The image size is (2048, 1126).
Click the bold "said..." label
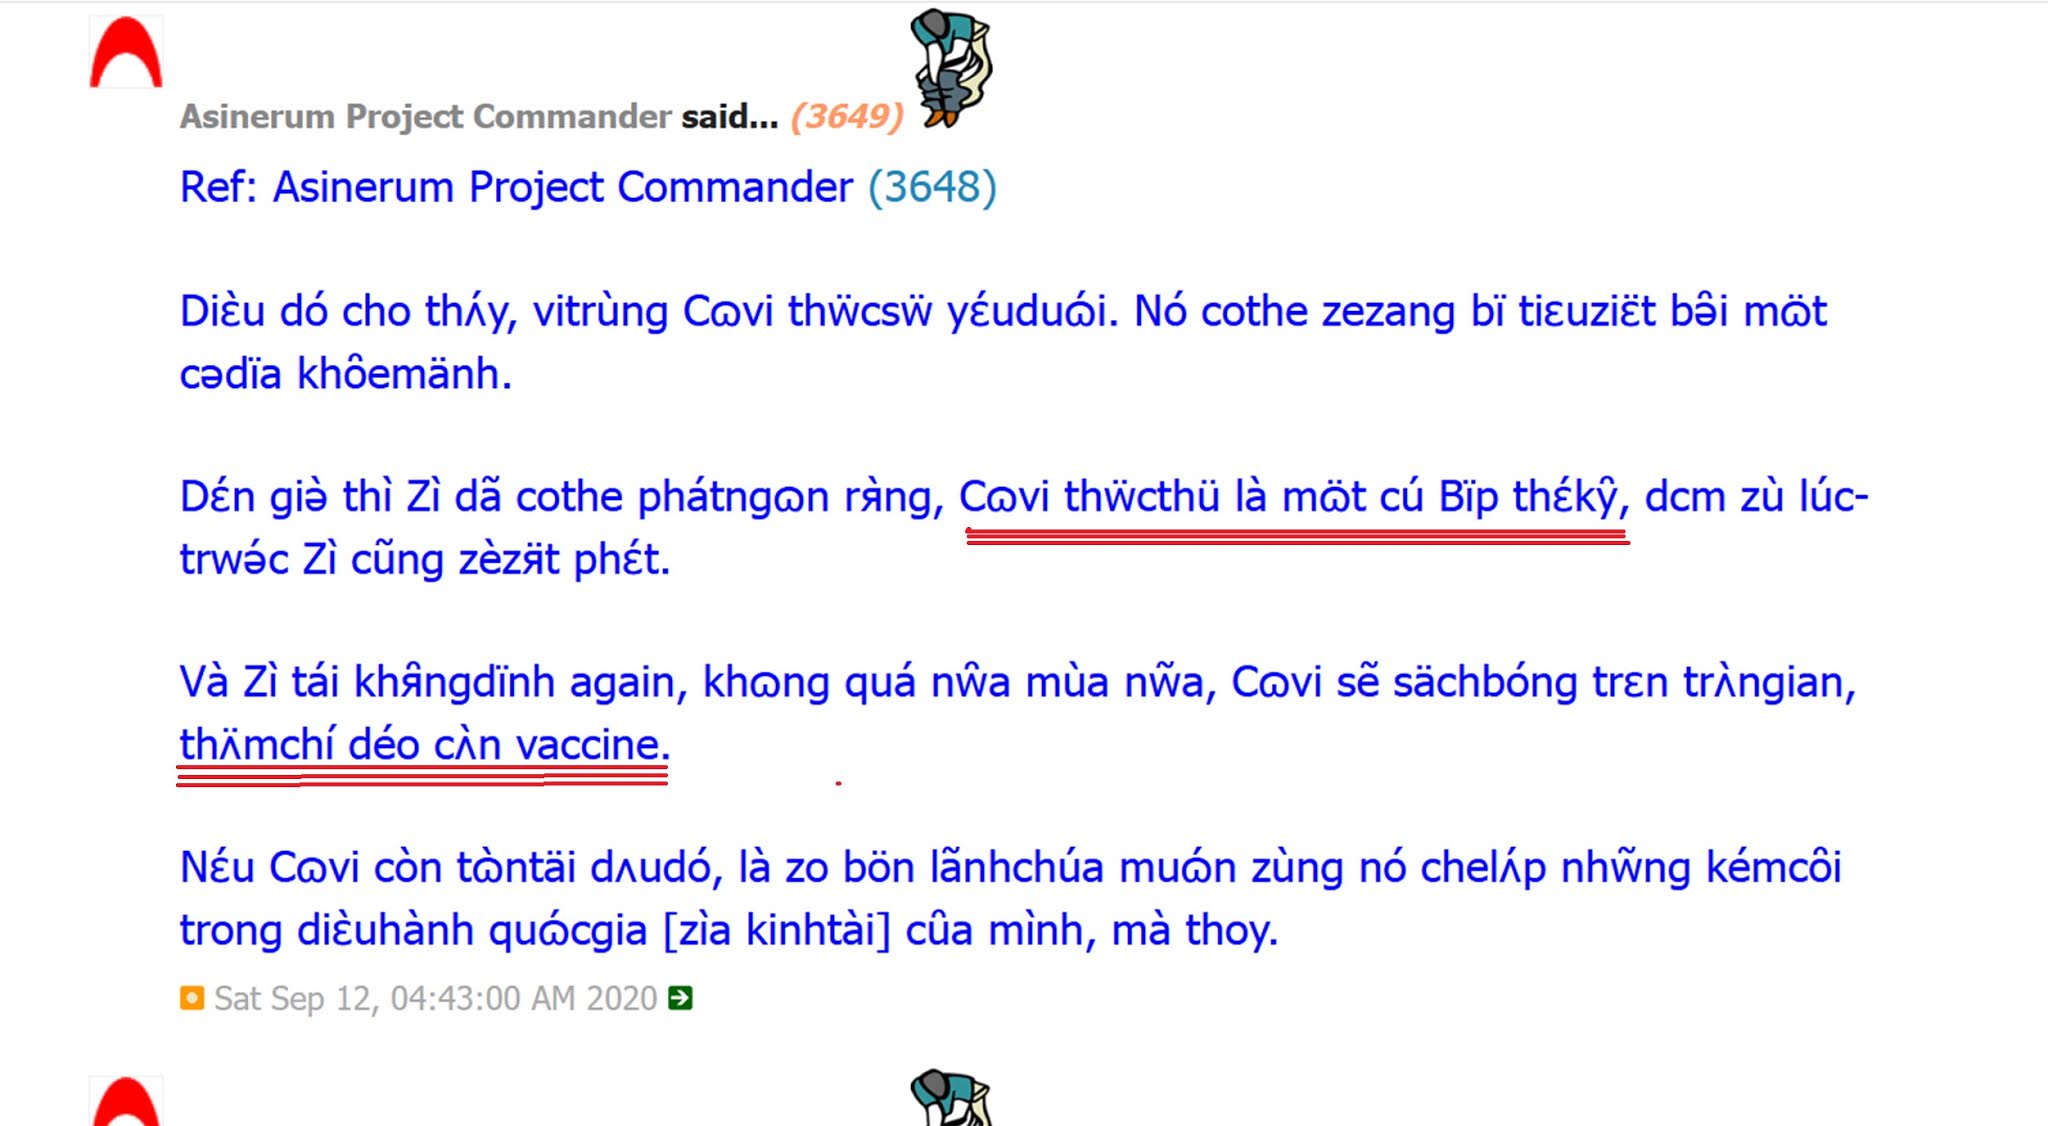click(x=730, y=117)
